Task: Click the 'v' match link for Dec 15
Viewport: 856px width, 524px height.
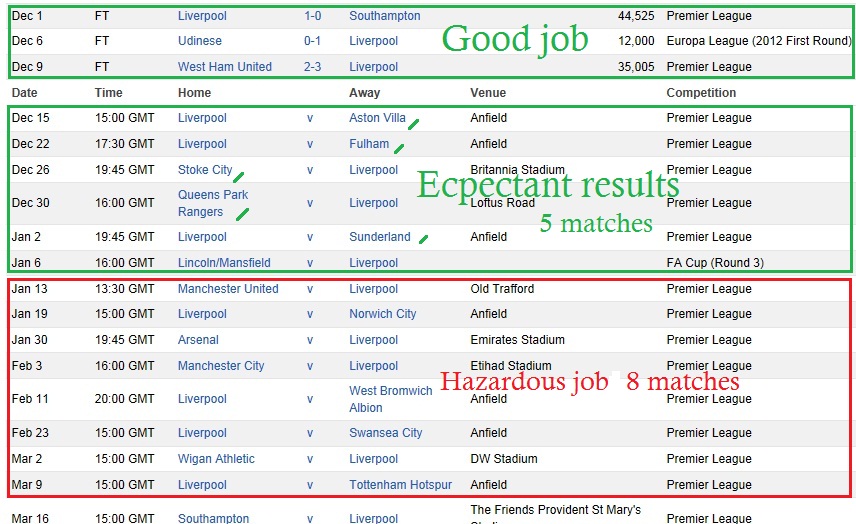Action: (x=310, y=118)
